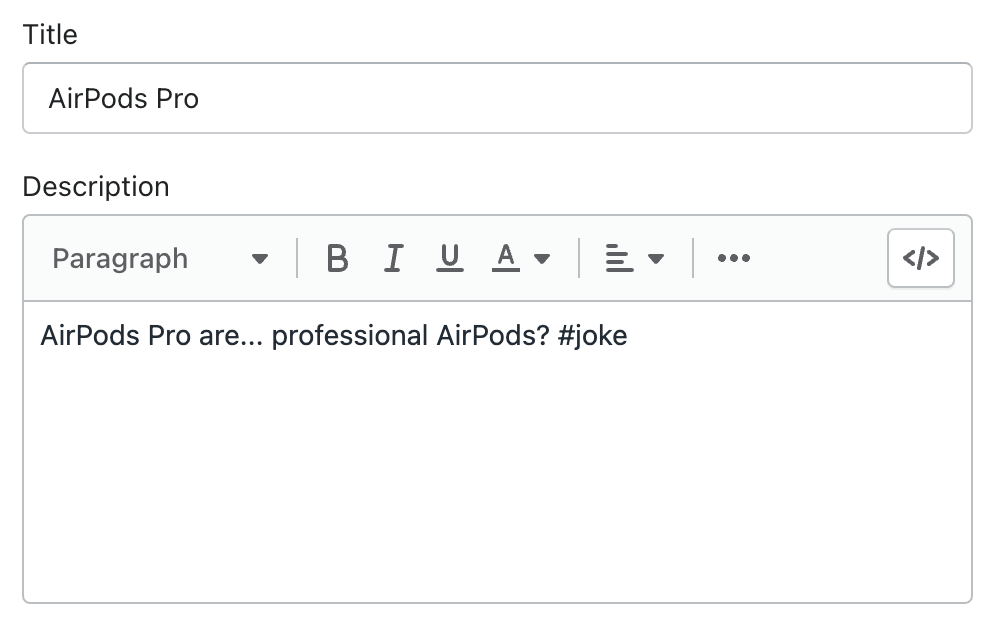
Task: Click the code view toggle button
Action: pos(920,258)
